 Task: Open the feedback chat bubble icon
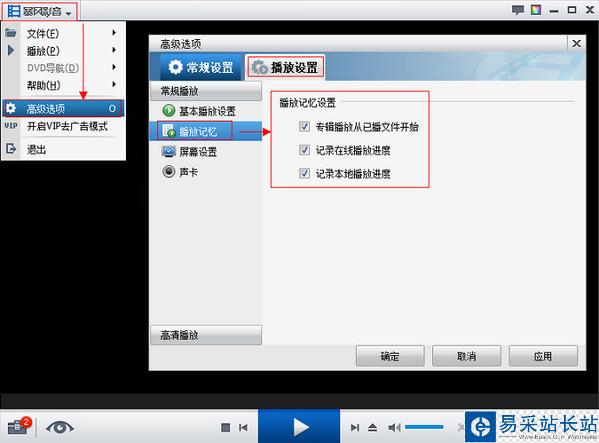coord(518,10)
